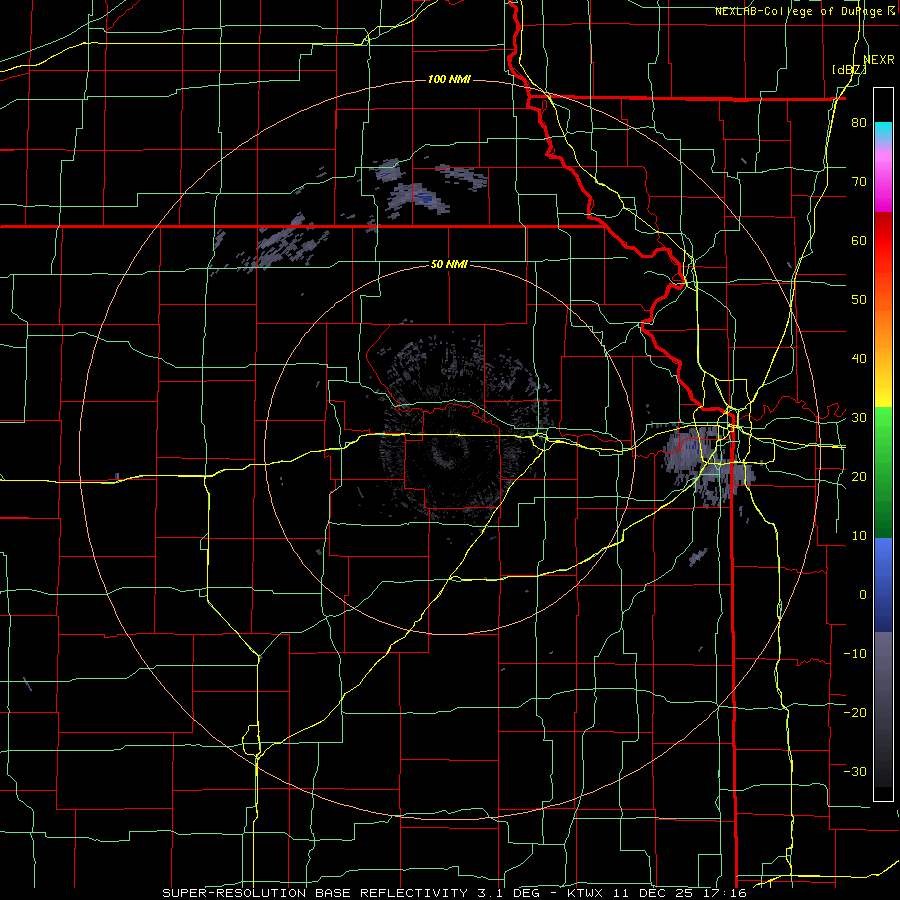Image resolution: width=900 pixels, height=900 pixels.
Task: Click the 50 NMI range ring label
Action: point(449,265)
